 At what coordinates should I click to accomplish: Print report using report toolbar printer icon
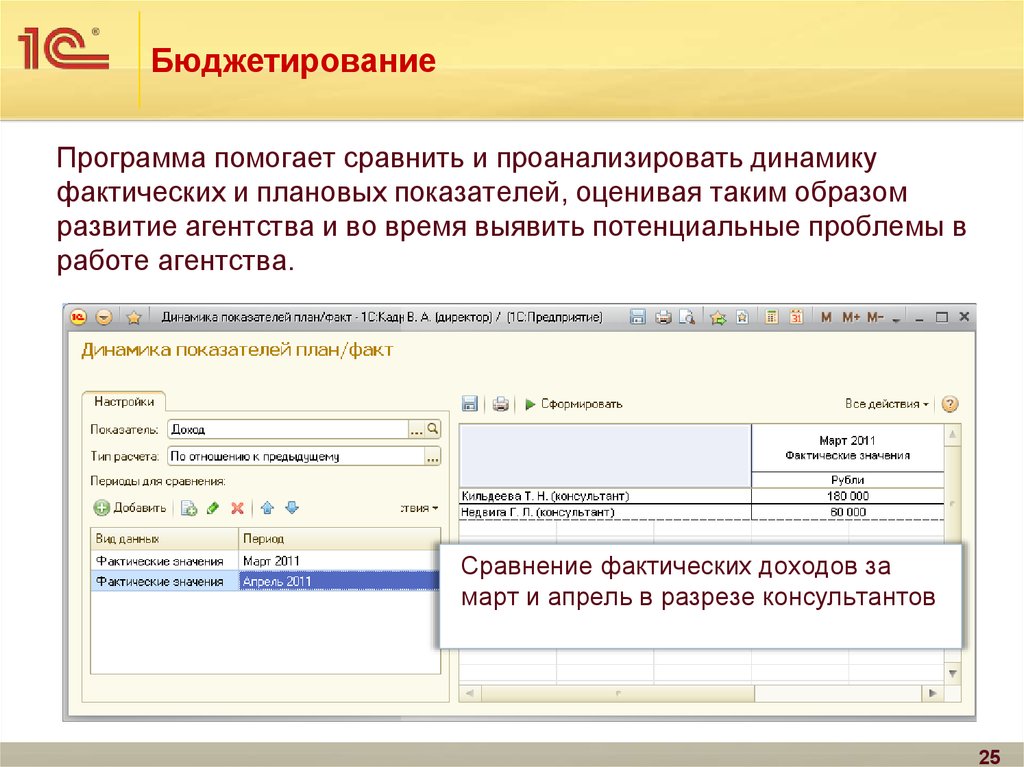tap(500, 404)
